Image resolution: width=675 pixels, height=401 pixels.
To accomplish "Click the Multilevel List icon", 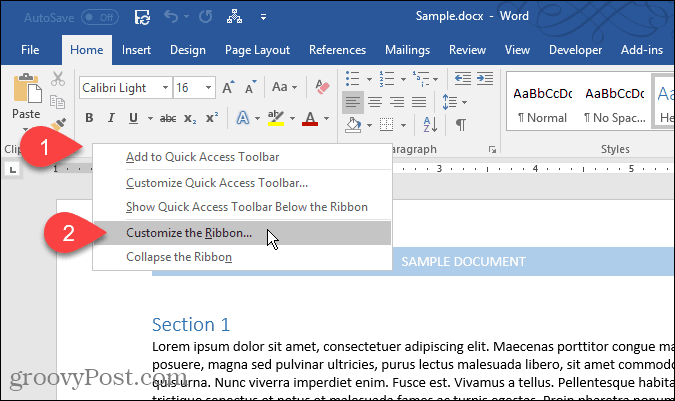I will pyautogui.click(x=421, y=79).
